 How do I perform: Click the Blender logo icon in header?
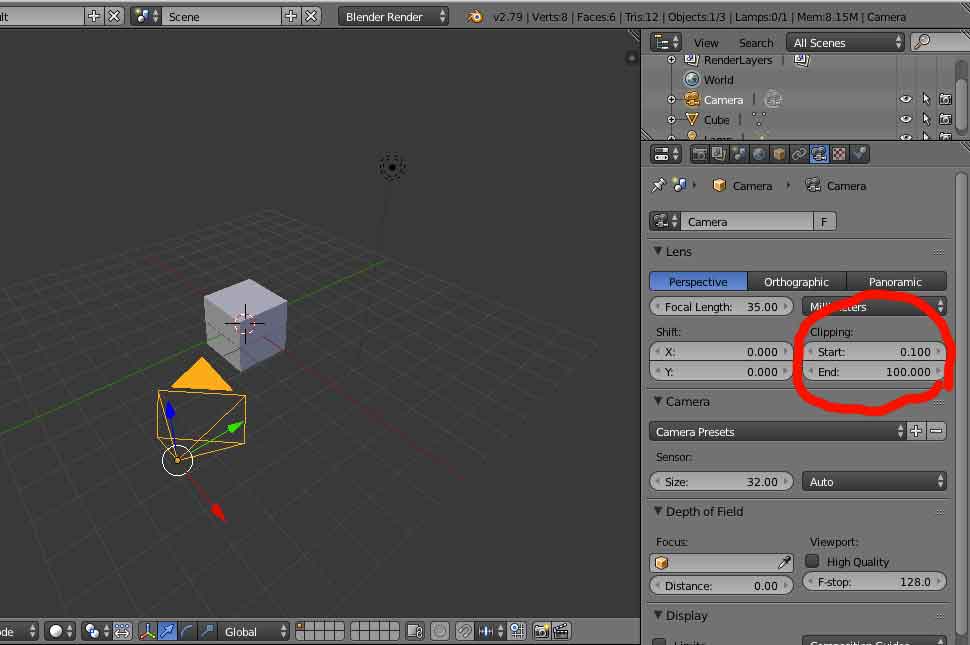[474, 17]
